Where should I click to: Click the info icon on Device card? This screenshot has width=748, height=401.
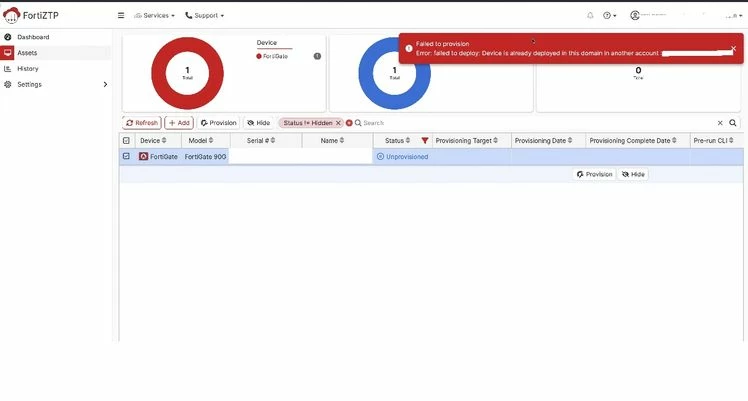[x=317, y=56]
